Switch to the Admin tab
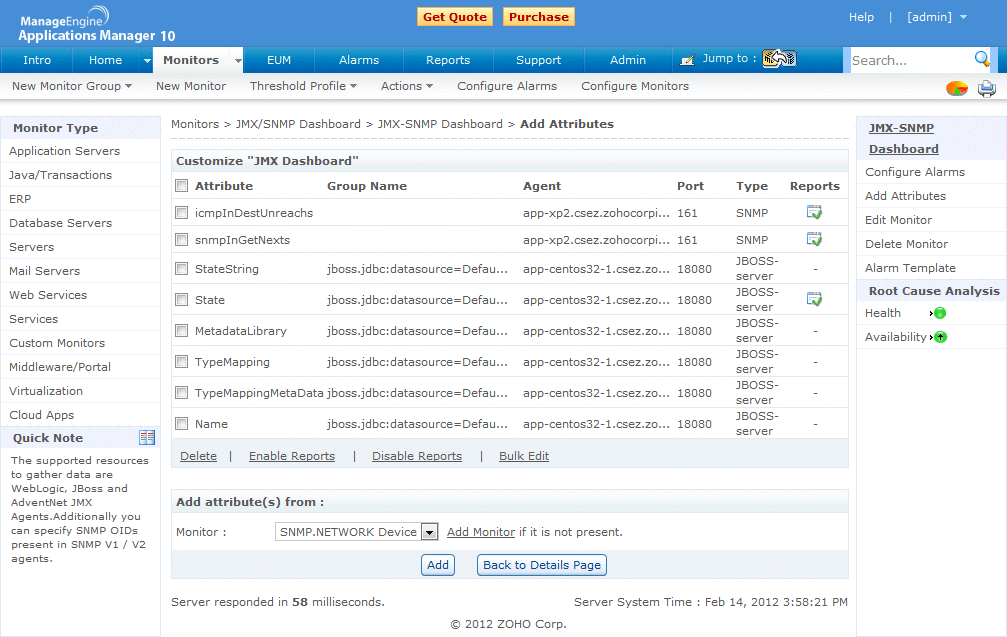Viewport: 1007px width, 637px height. (627, 60)
